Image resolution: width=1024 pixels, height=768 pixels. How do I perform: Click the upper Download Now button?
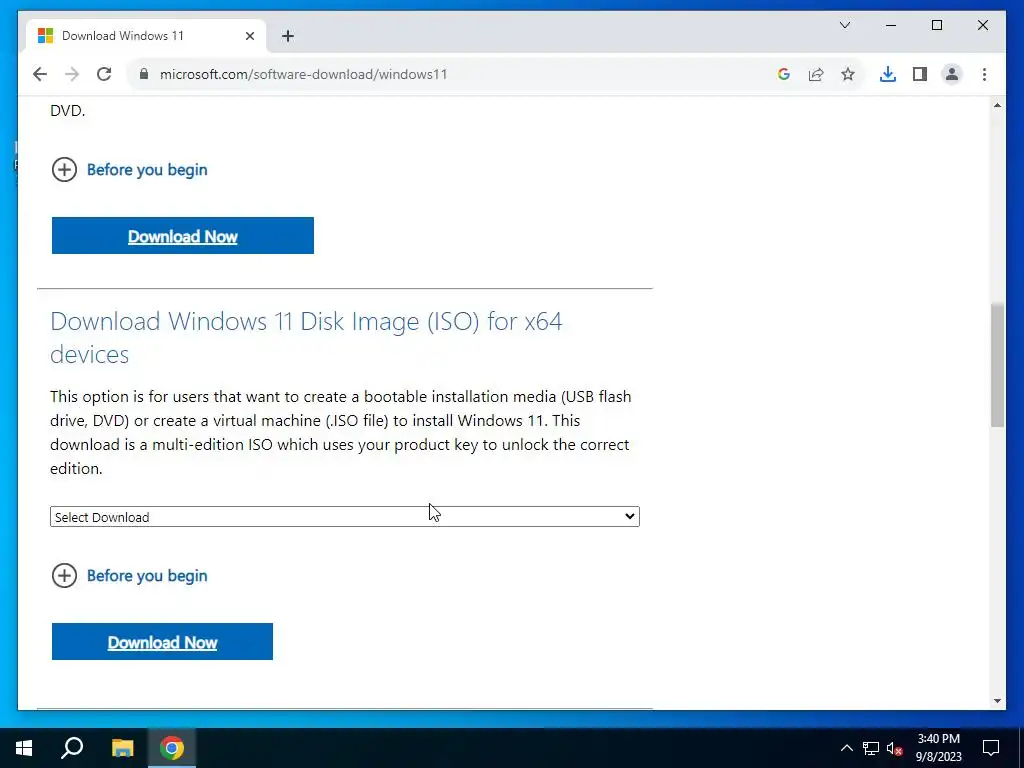click(x=183, y=236)
